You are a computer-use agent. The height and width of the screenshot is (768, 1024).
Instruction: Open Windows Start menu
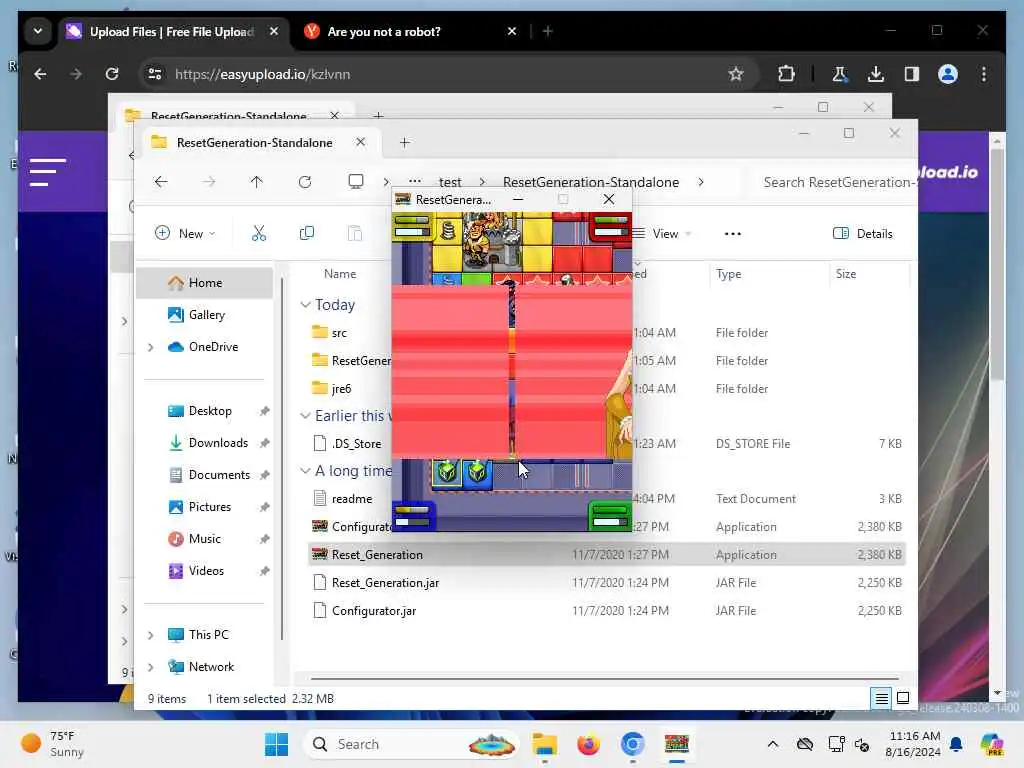[x=276, y=744]
